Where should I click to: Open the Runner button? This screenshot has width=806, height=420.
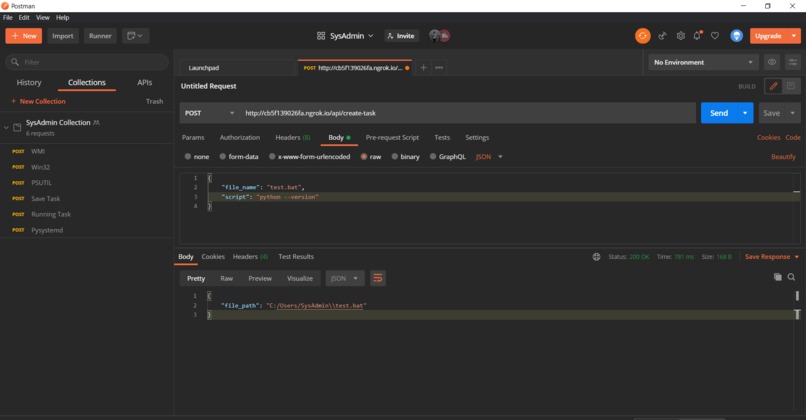point(100,36)
